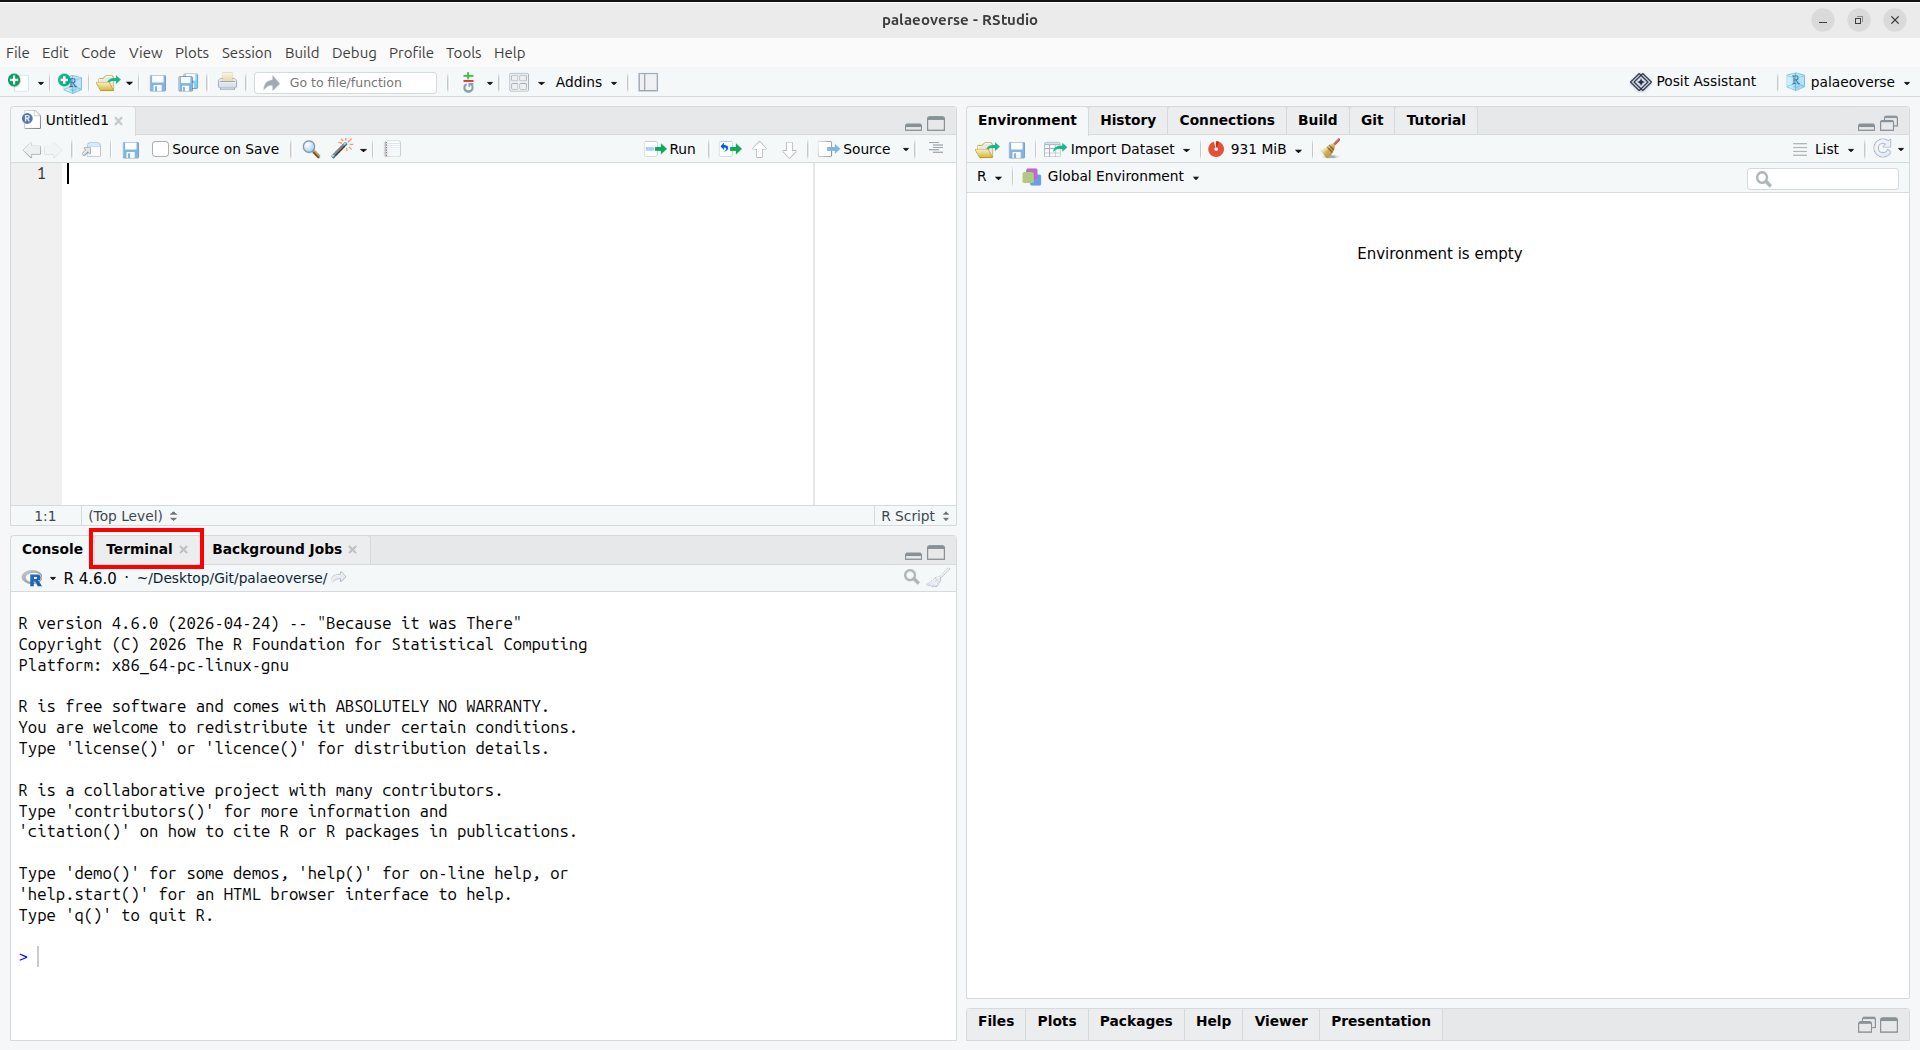Open the List view dropdown
This screenshot has height=1050, width=1920.
click(x=1825, y=149)
